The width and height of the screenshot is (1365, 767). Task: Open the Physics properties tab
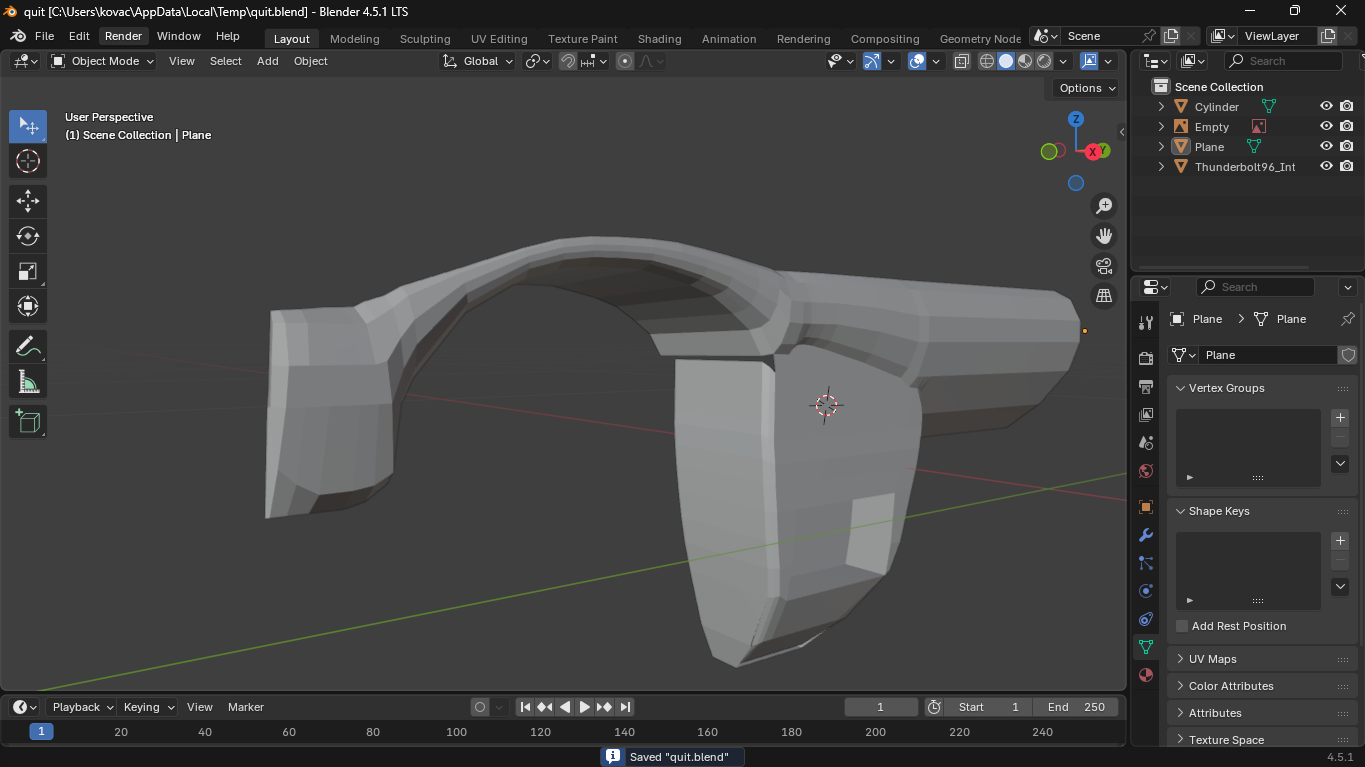point(1146,591)
